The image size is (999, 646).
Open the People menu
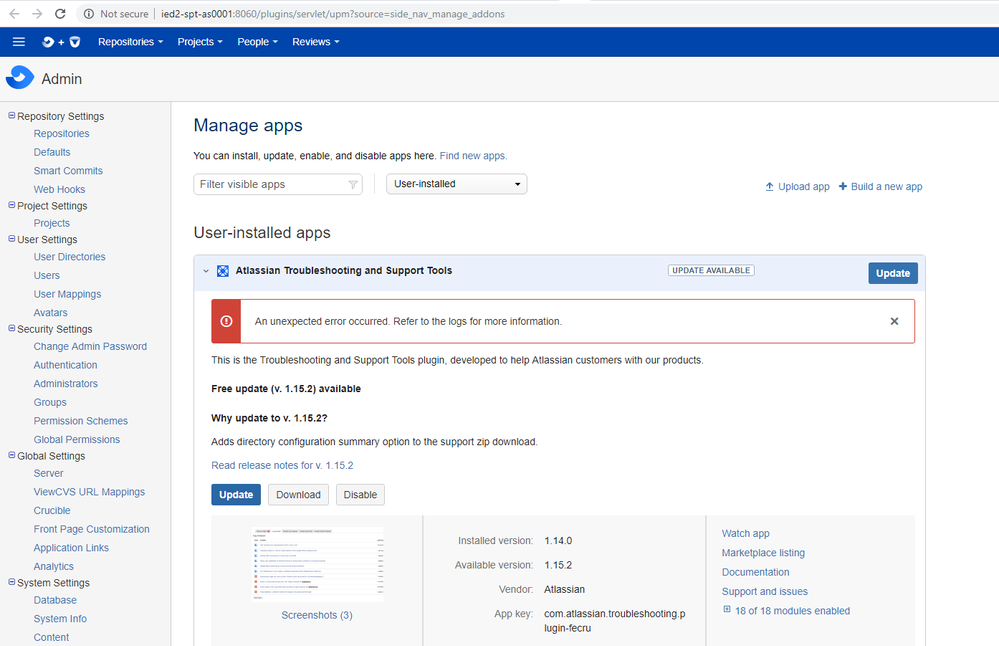[x=257, y=42]
